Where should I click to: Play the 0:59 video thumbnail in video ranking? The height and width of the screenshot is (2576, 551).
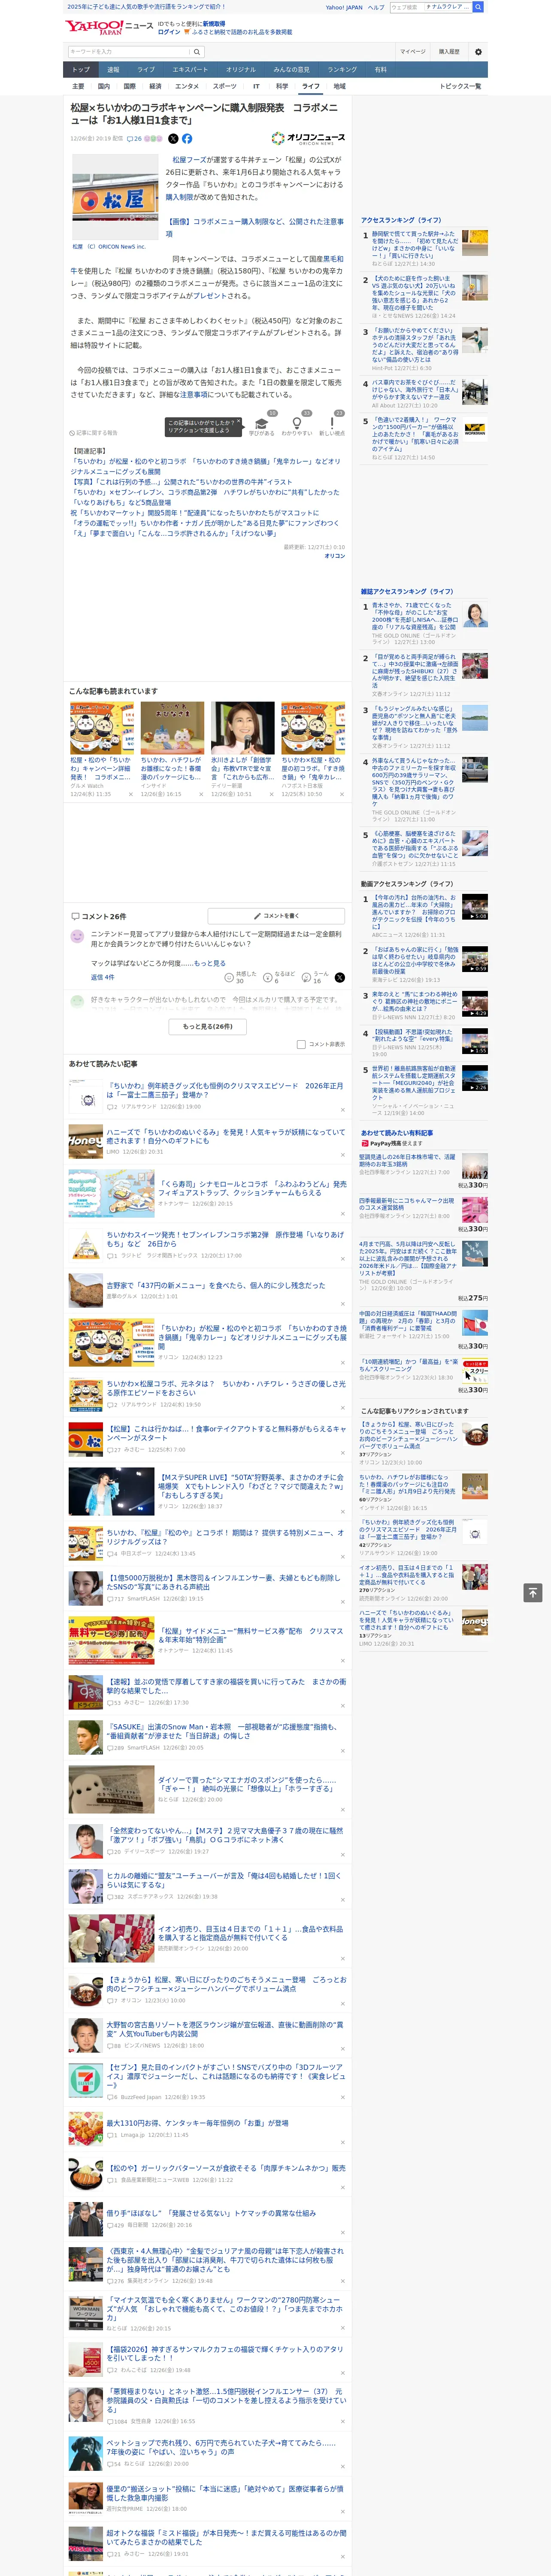475,960
